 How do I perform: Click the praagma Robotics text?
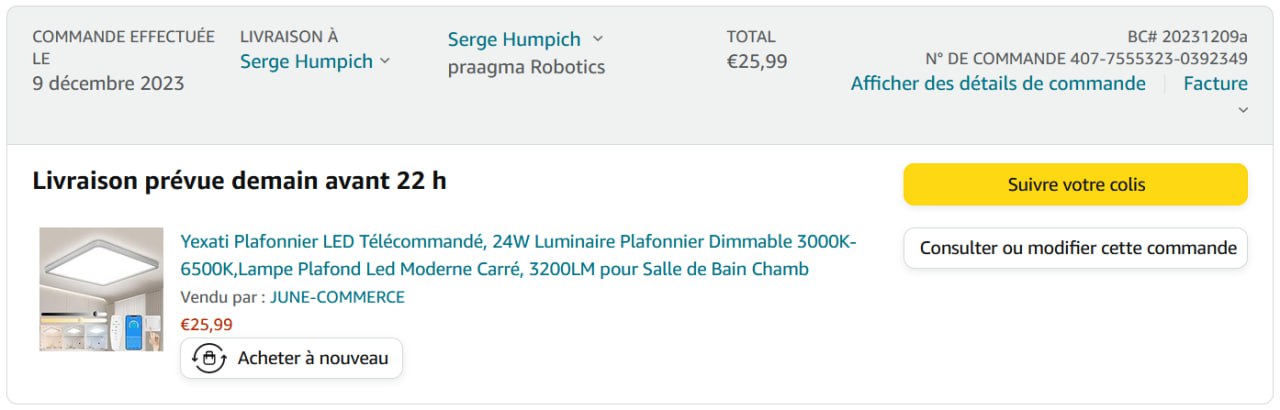pos(526,67)
